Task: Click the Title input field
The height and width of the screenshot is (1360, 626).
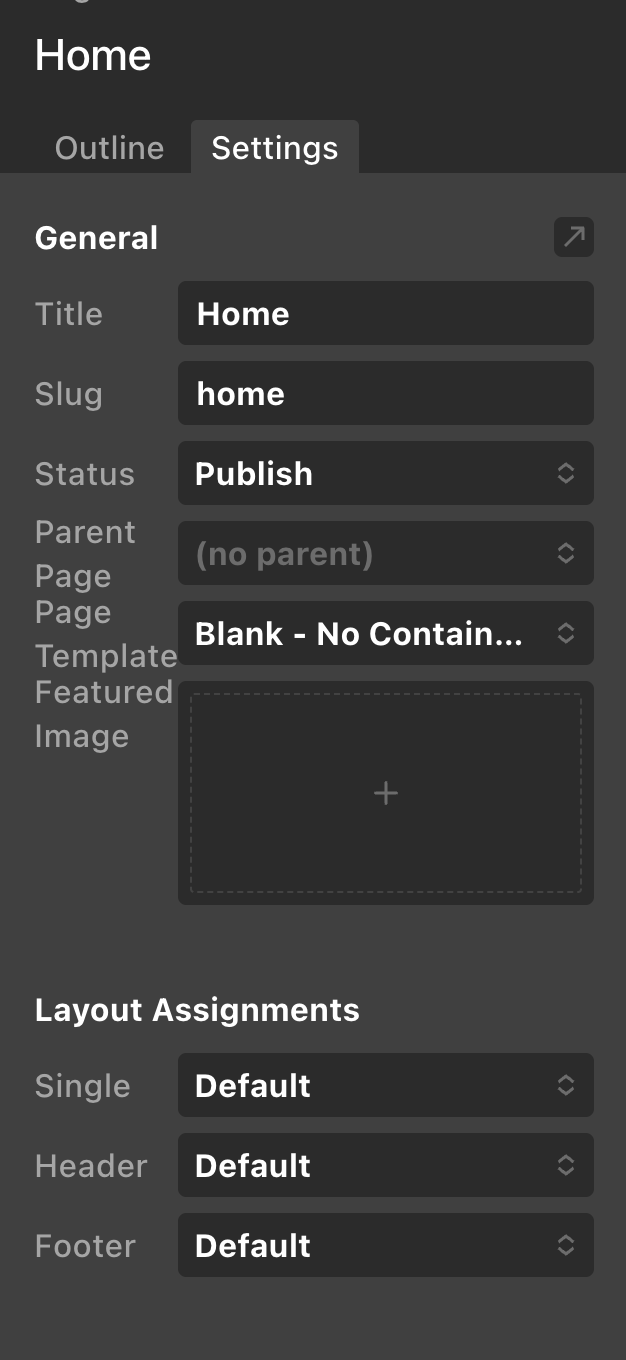Action: coord(386,313)
